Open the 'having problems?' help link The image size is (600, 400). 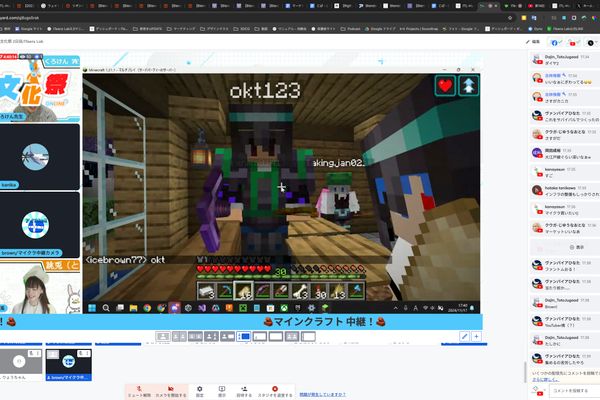click(x=322, y=394)
